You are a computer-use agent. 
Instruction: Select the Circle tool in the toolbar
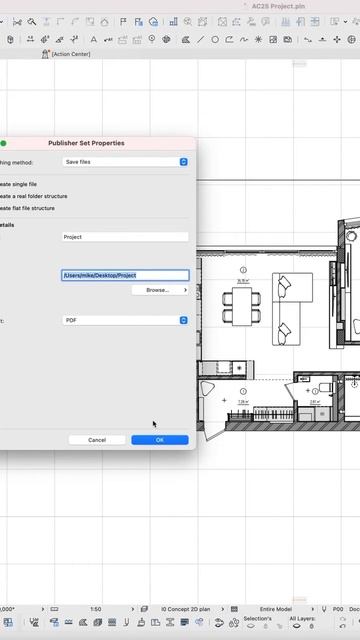click(x=215, y=40)
